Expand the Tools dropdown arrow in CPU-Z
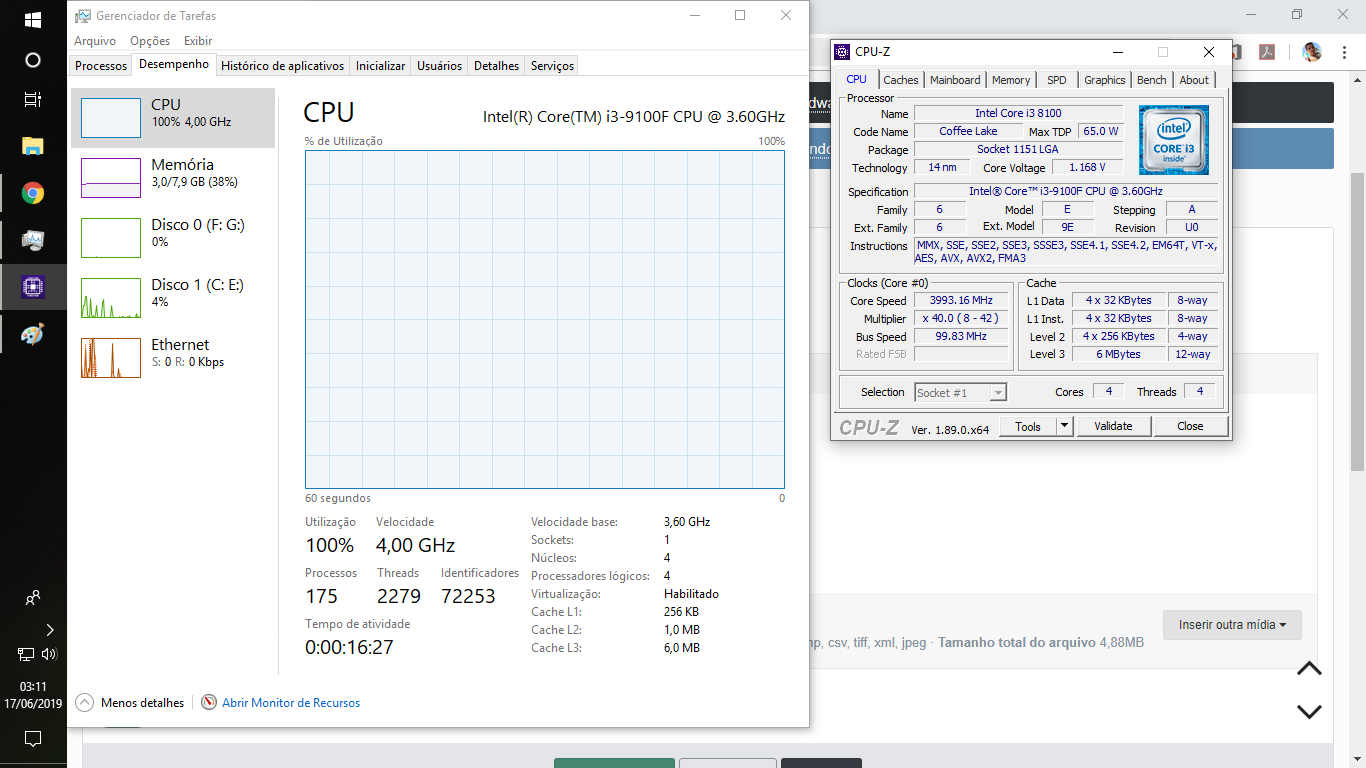This screenshot has height=768, width=1366. point(1065,426)
